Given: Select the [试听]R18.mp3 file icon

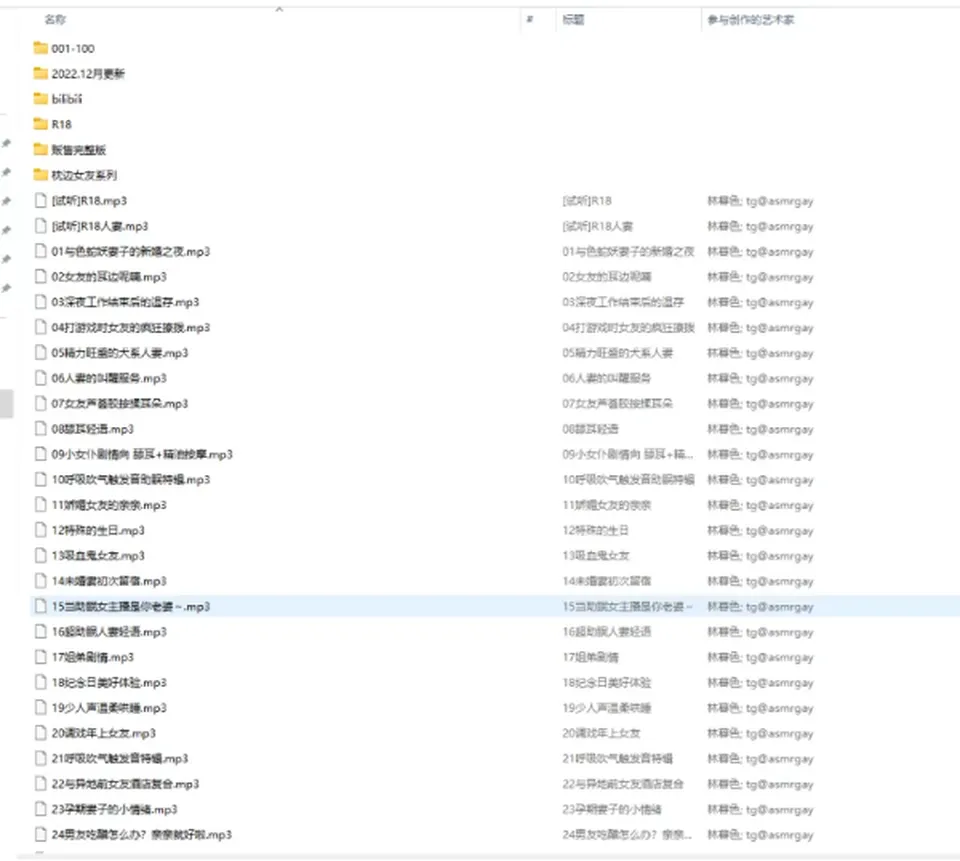Looking at the screenshot, I should tap(40, 200).
